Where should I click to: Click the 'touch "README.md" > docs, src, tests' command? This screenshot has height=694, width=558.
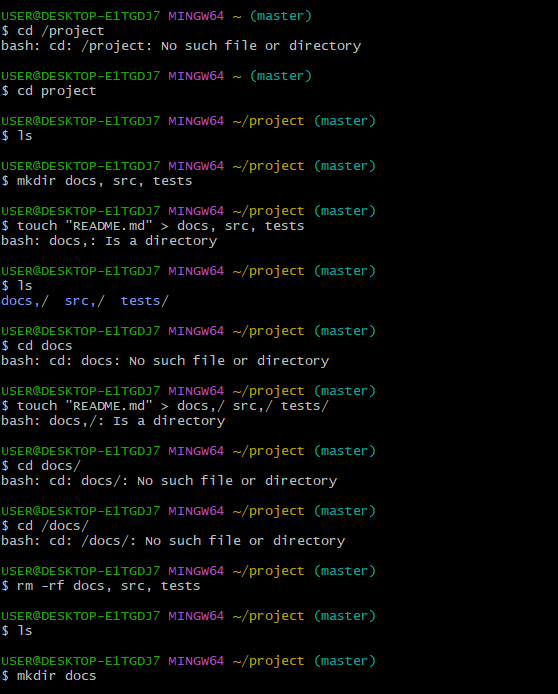(153, 226)
